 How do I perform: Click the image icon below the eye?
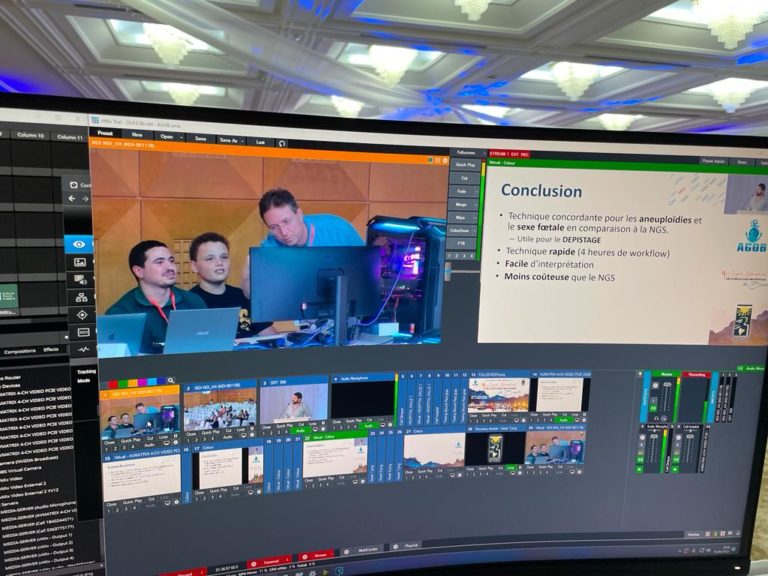pos(79,262)
